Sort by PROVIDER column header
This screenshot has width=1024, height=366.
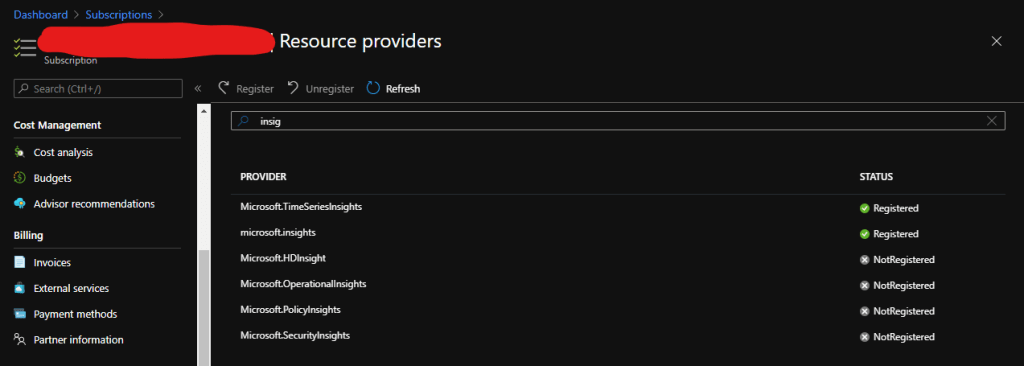coord(263,177)
